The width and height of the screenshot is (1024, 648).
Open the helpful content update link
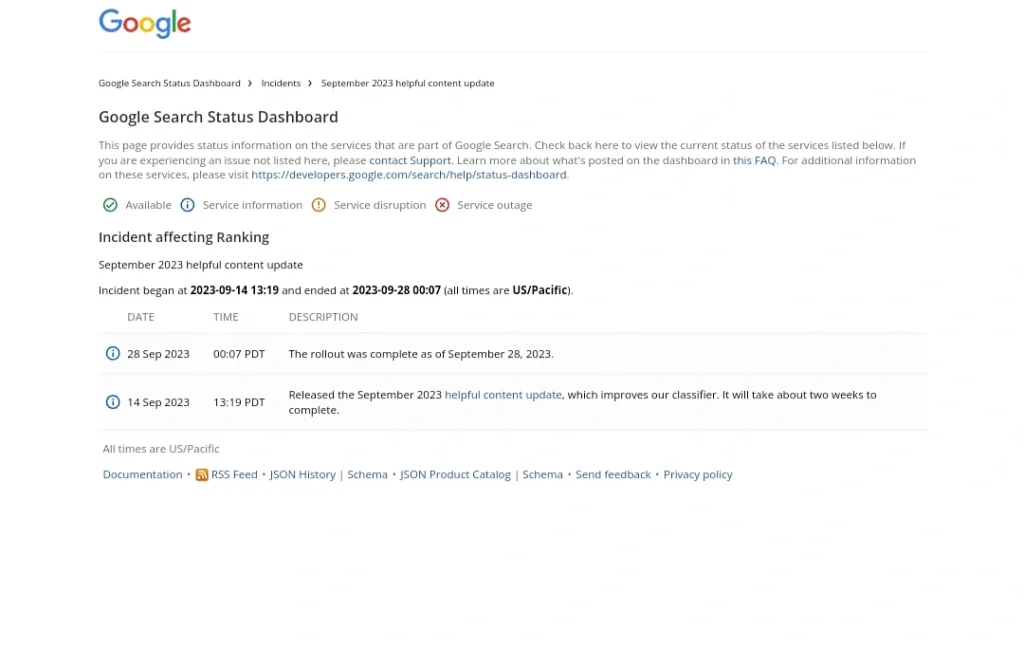coord(503,395)
